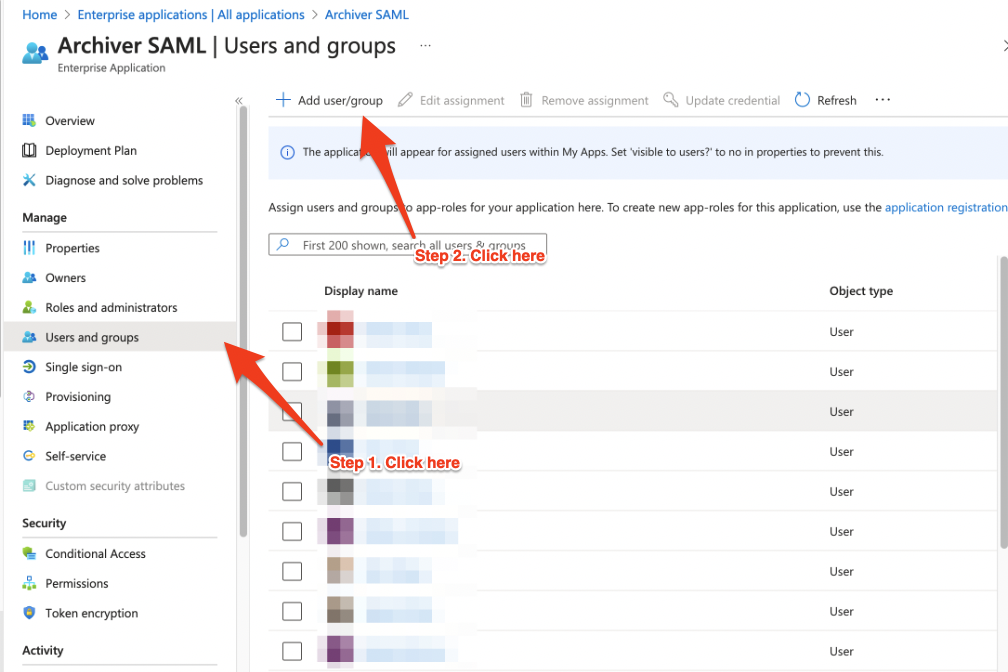
Task: Click the Deployment Plan book icon
Action: (x=29, y=150)
